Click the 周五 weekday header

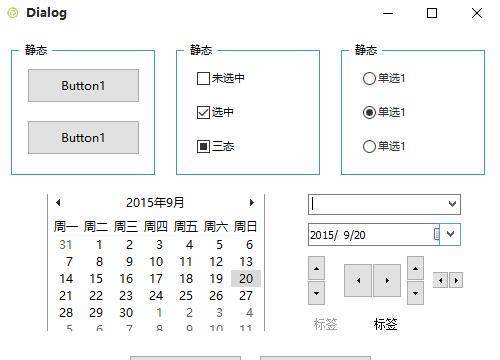coord(186,227)
